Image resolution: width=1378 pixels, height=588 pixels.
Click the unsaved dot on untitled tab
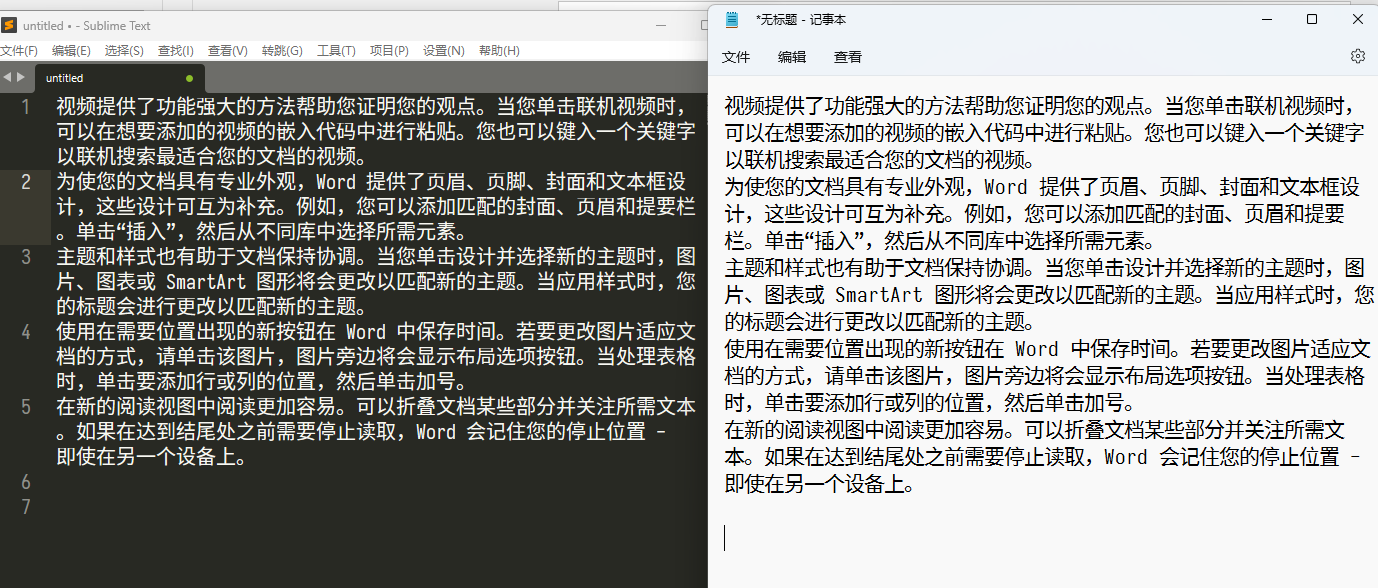189,78
